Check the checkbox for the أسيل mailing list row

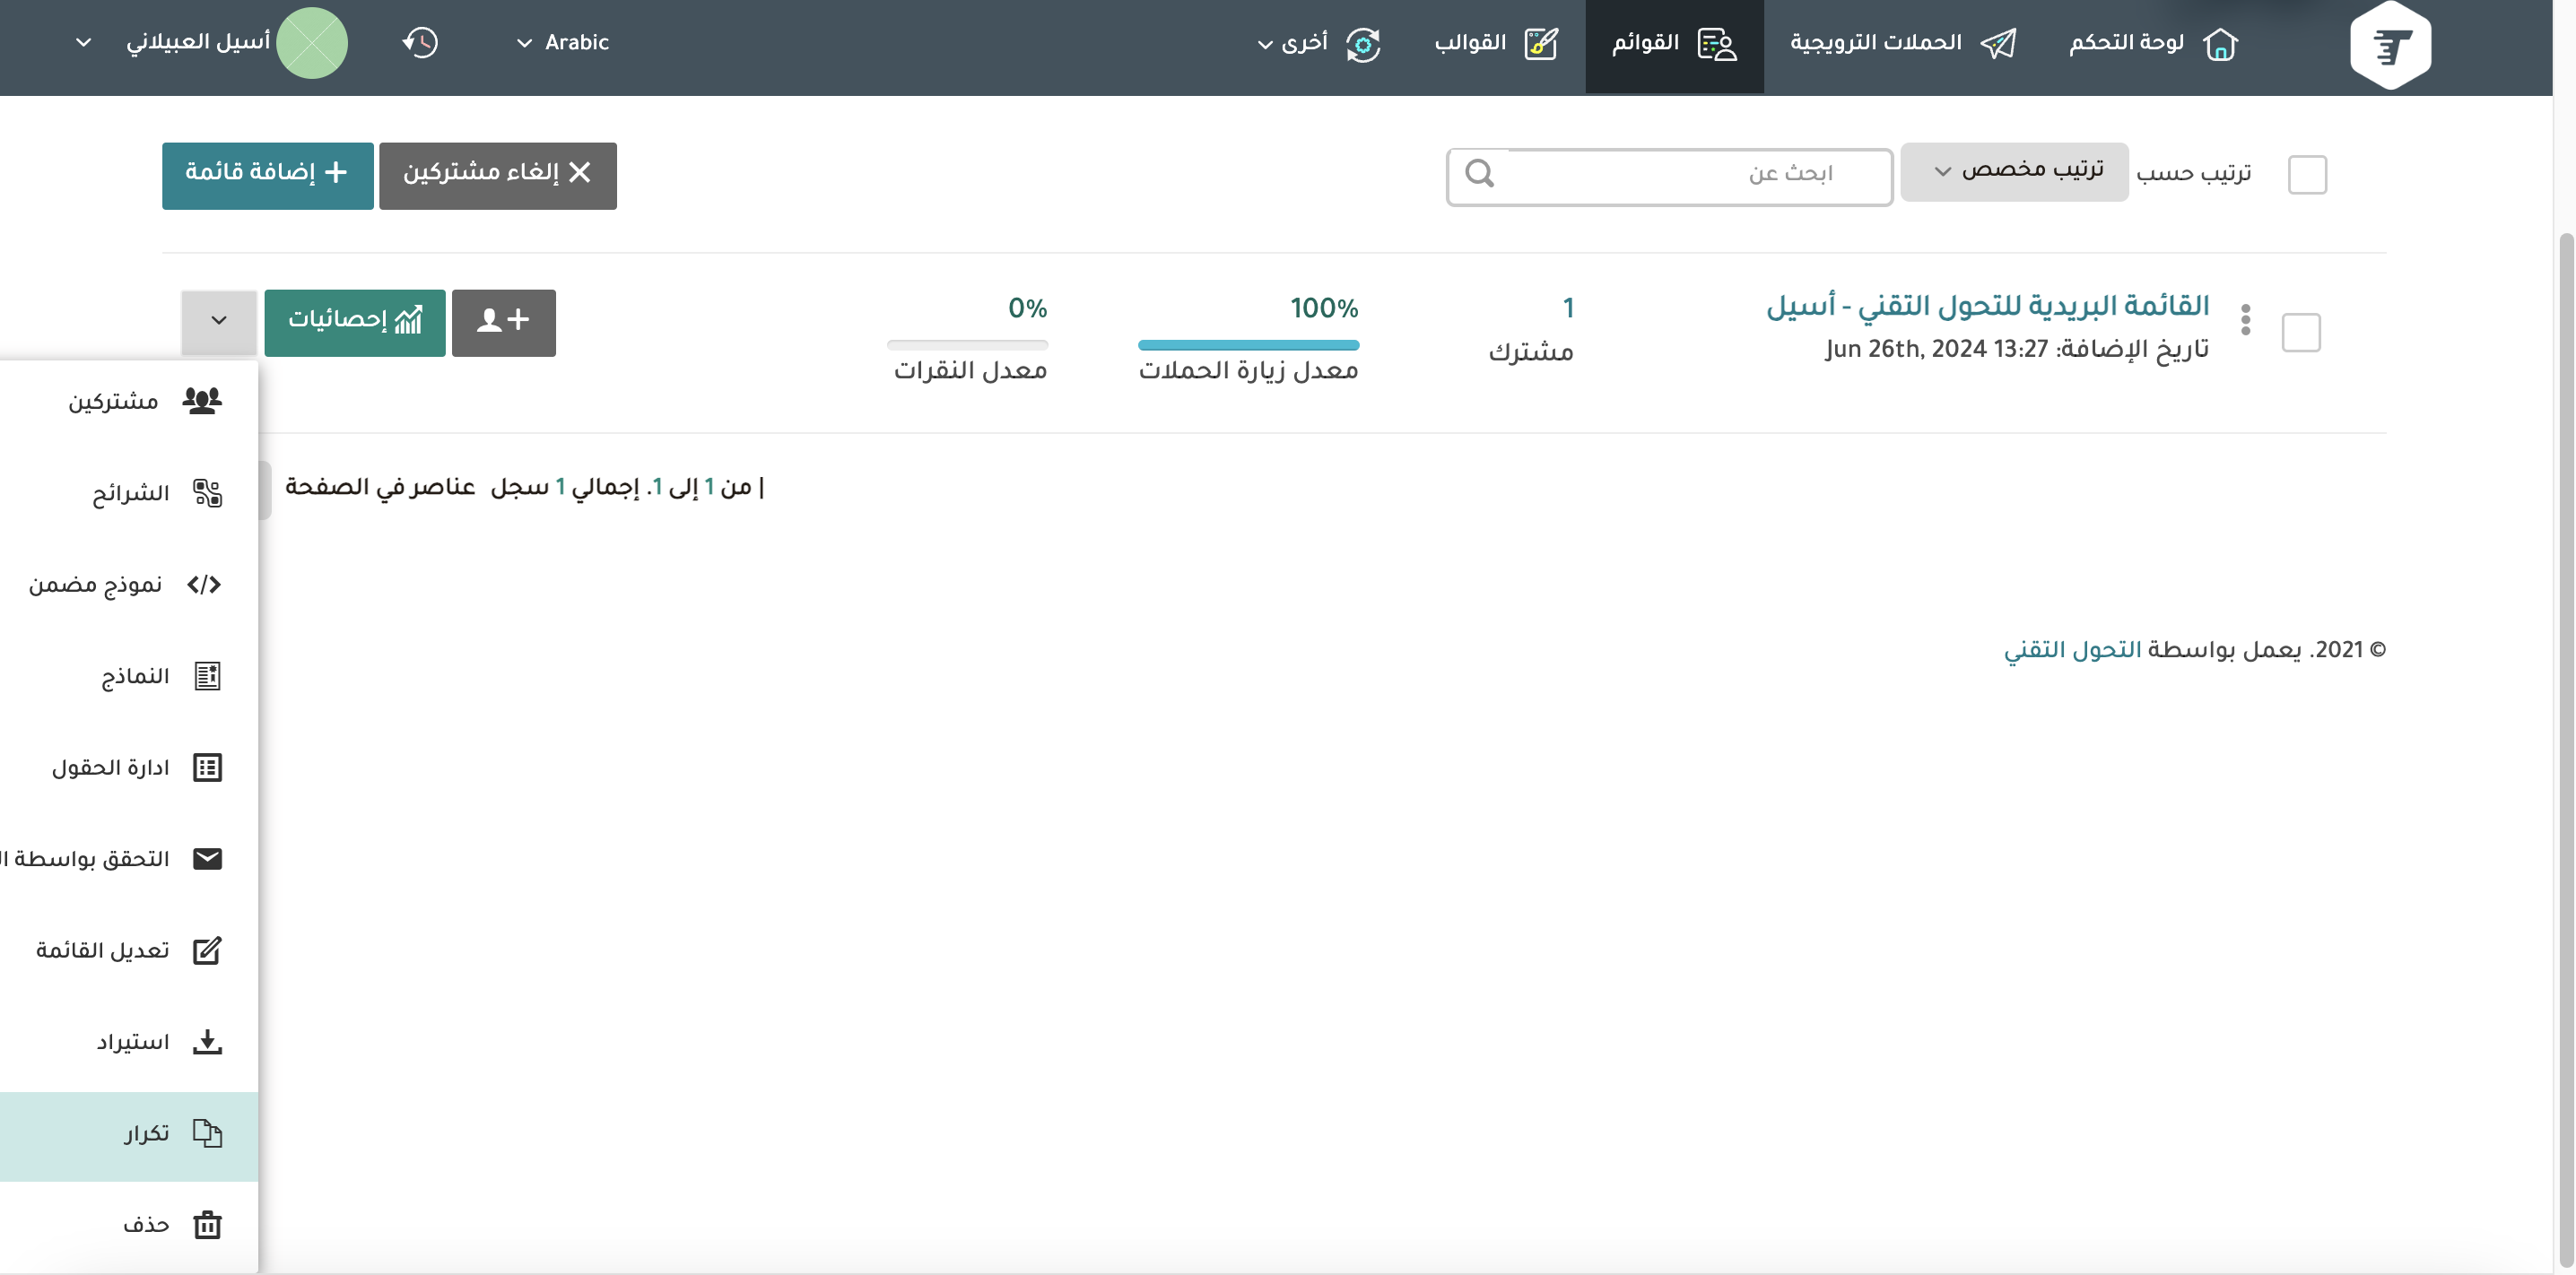coord(2300,333)
